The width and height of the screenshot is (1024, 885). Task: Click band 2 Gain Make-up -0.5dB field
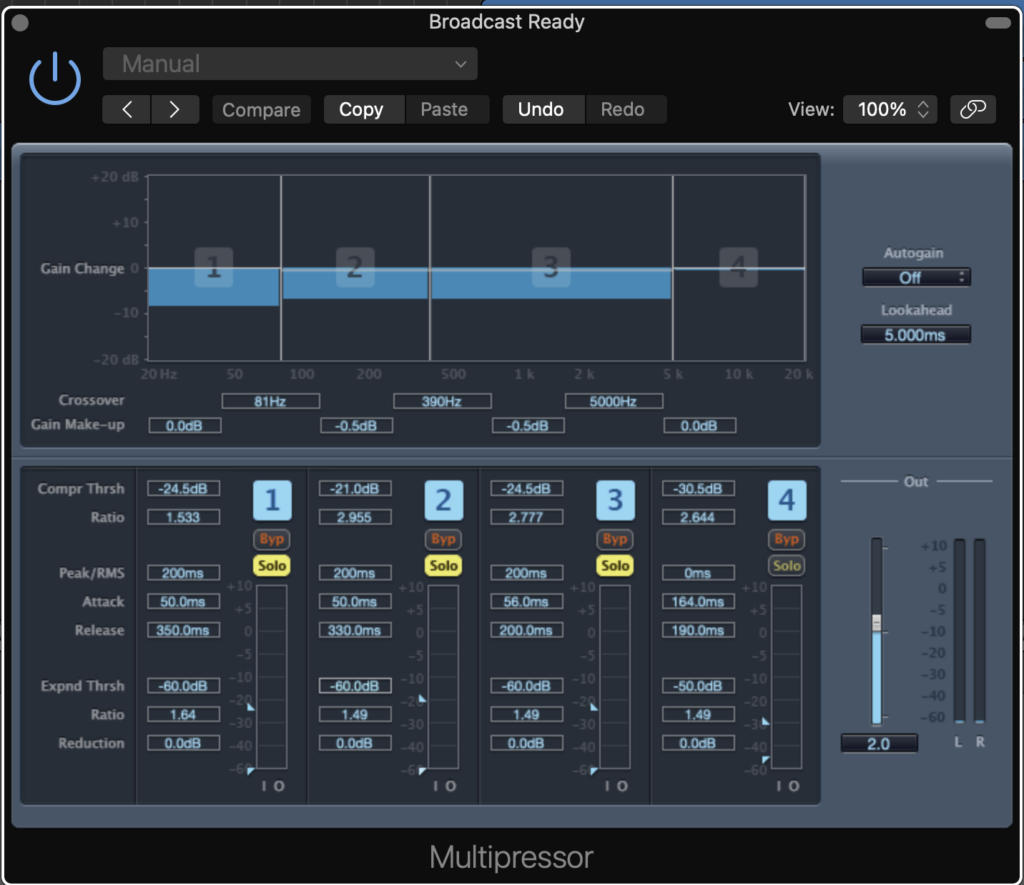click(357, 426)
